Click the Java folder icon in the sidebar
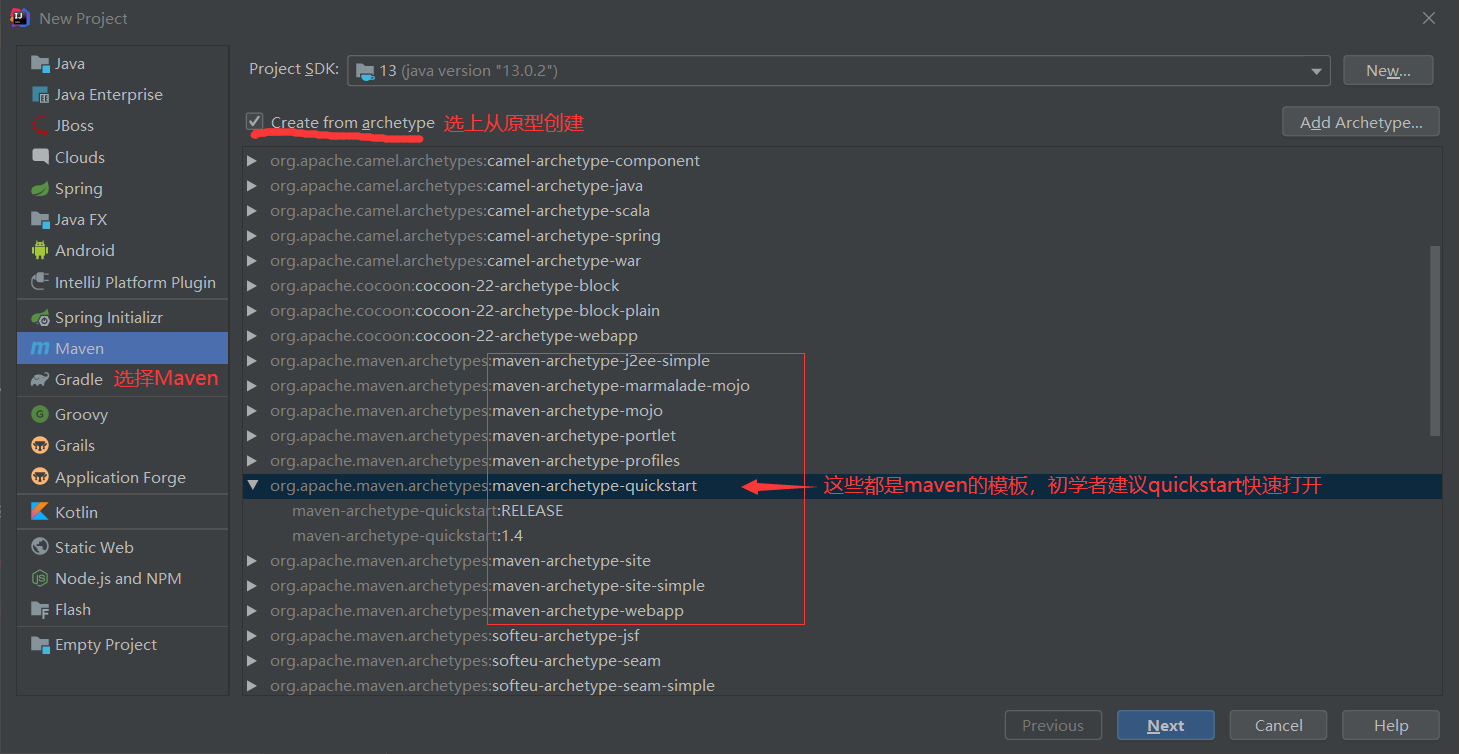This screenshot has width=1459, height=754. pos(40,64)
